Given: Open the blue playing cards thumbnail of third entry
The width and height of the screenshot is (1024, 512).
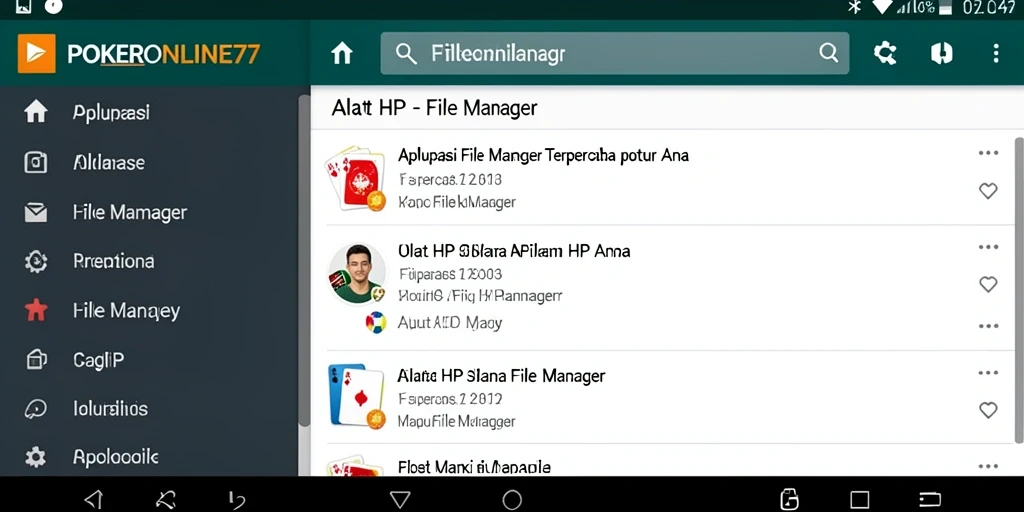Looking at the screenshot, I should [x=356, y=396].
